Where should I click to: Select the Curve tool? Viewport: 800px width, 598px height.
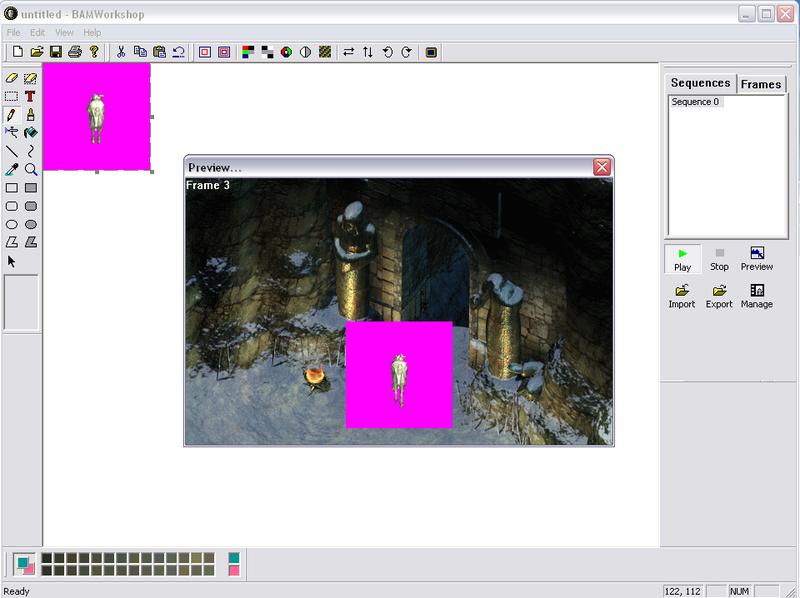pyautogui.click(x=31, y=151)
